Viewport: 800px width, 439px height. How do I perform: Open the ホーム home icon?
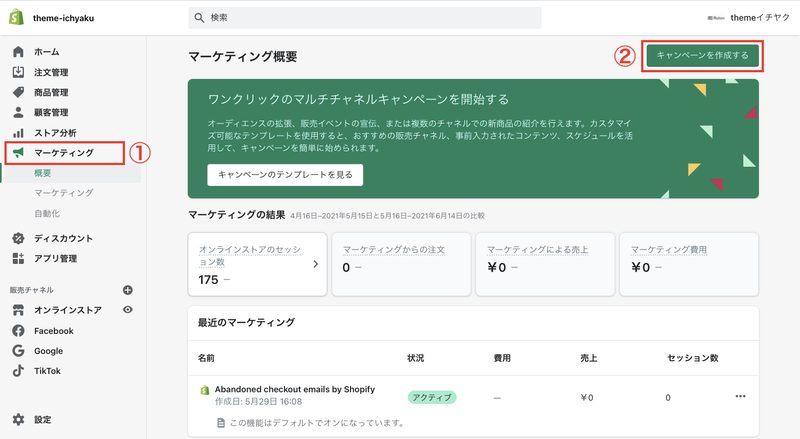18,52
